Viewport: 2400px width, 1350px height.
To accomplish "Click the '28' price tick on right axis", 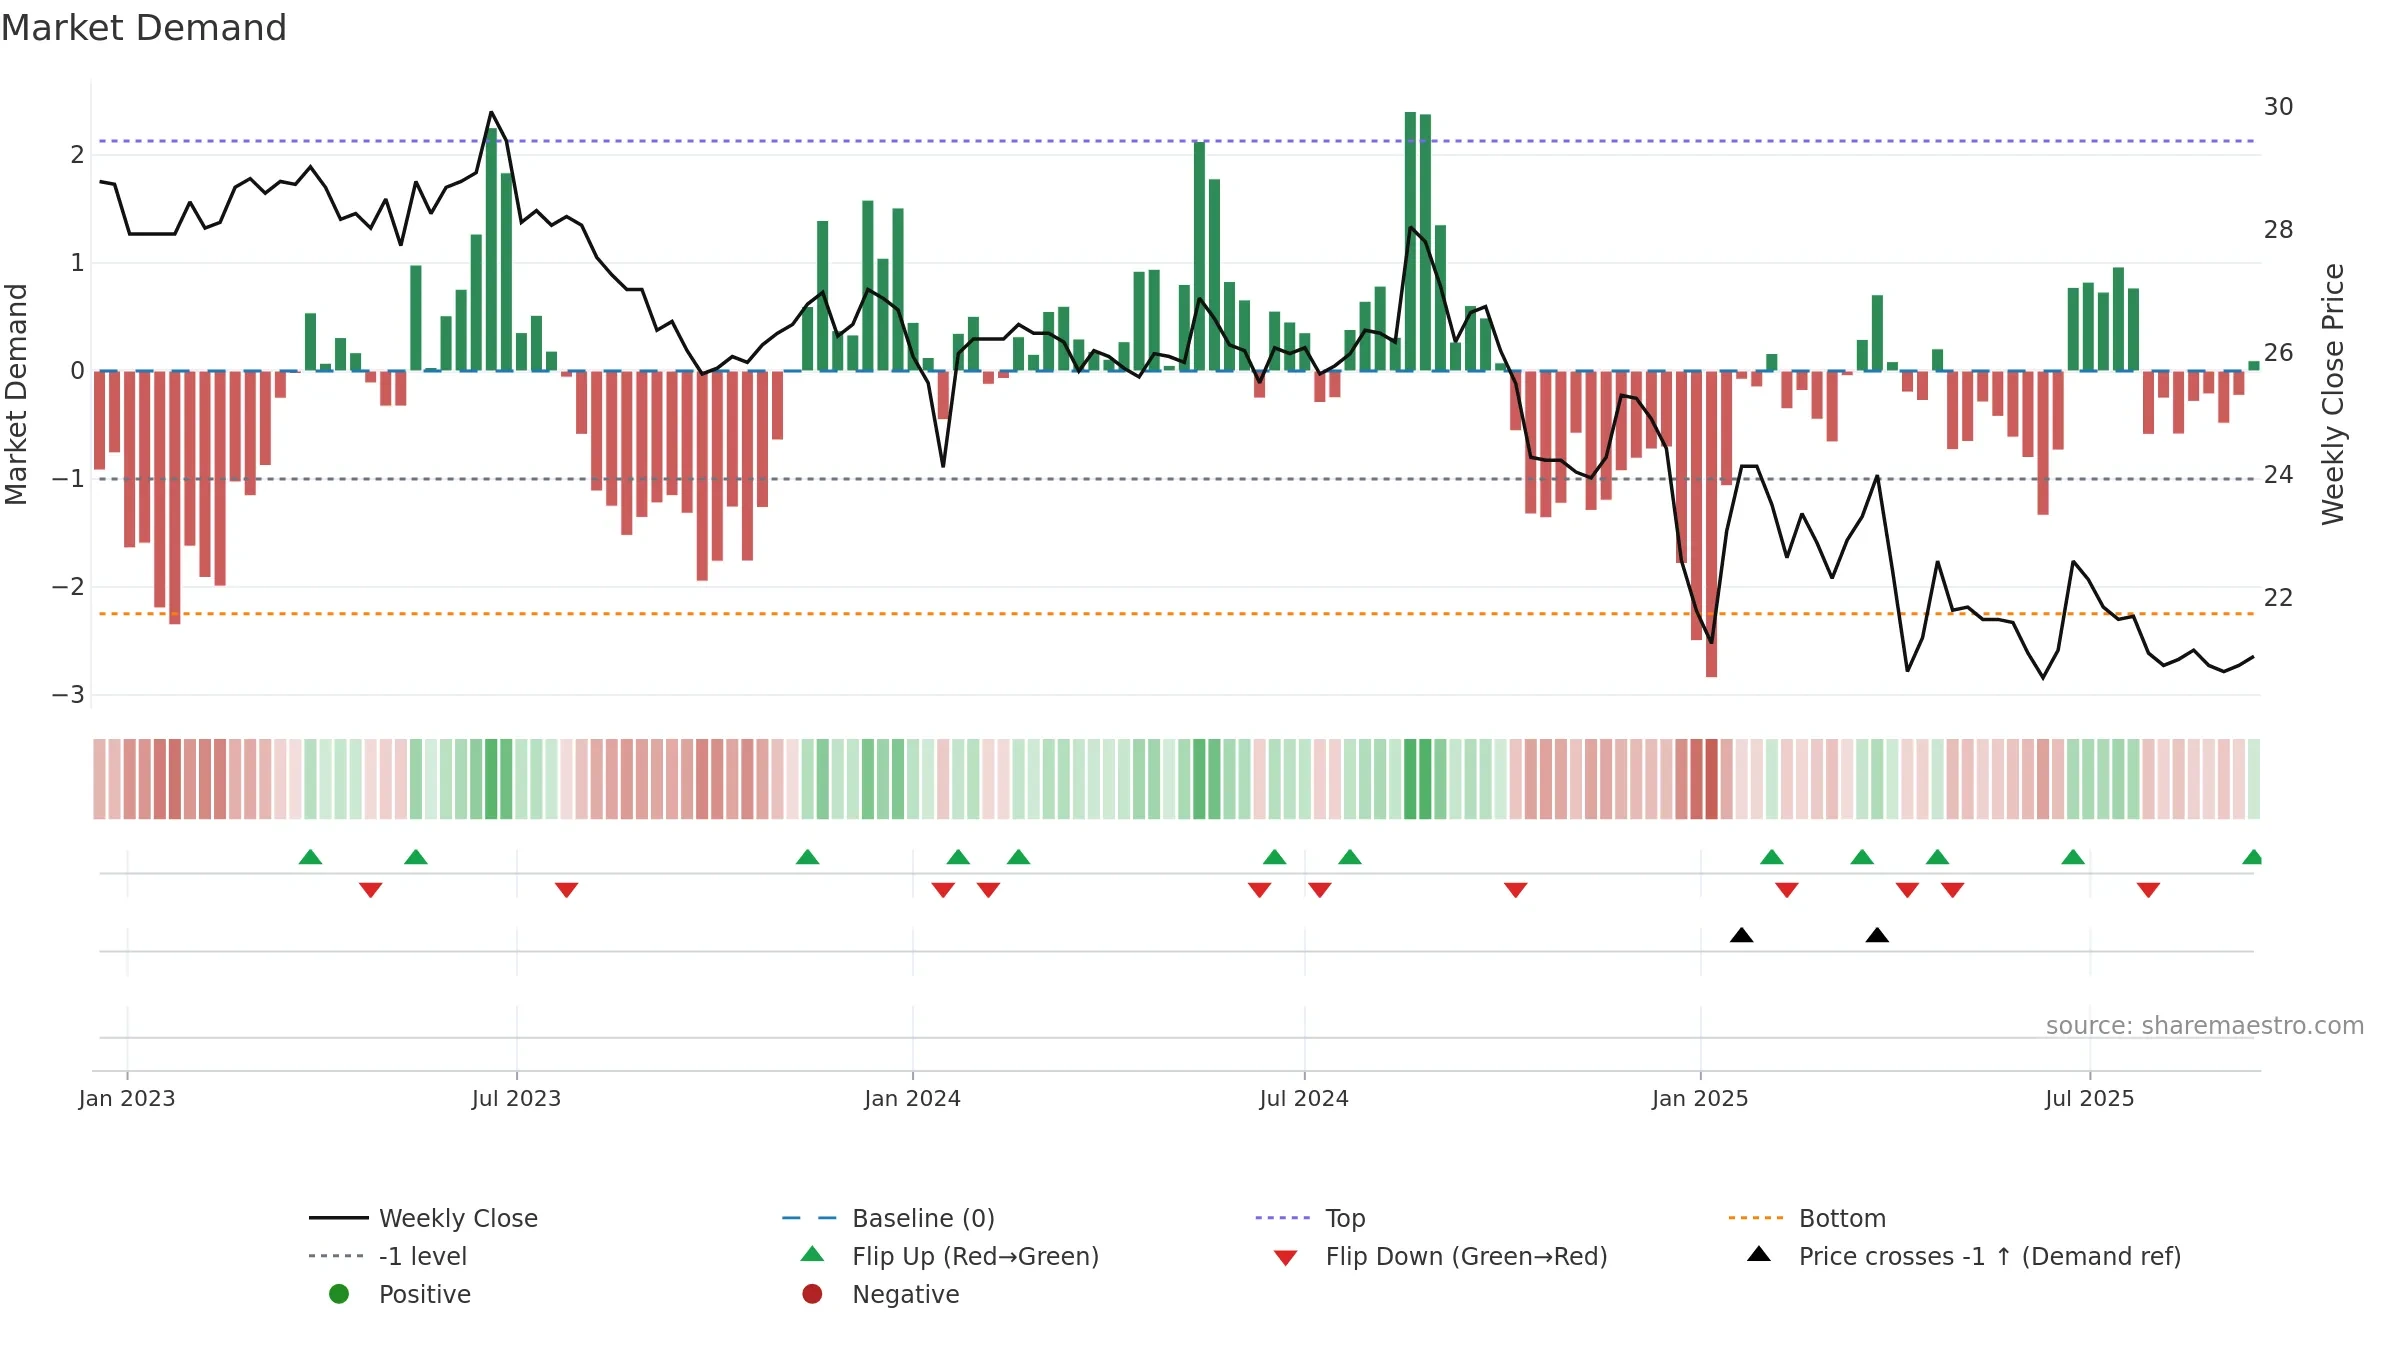I will click(x=2279, y=229).
